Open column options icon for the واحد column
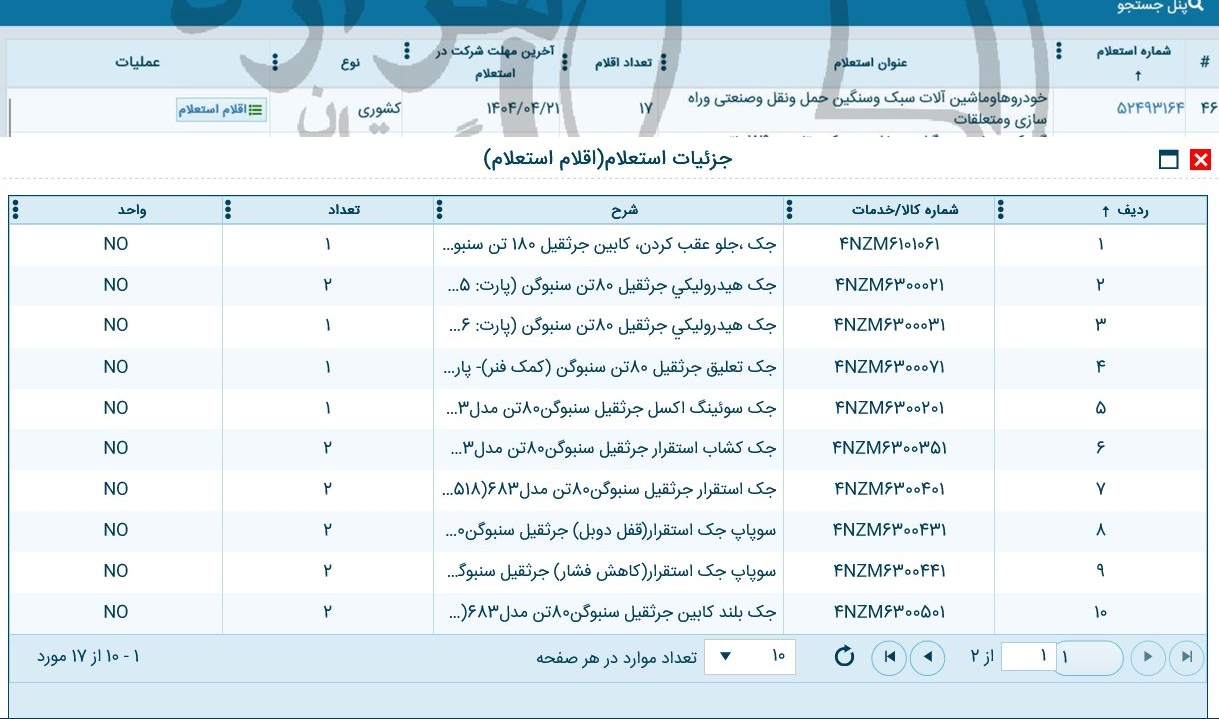Viewport: 1219px width, 719px height. click(16, 210)
